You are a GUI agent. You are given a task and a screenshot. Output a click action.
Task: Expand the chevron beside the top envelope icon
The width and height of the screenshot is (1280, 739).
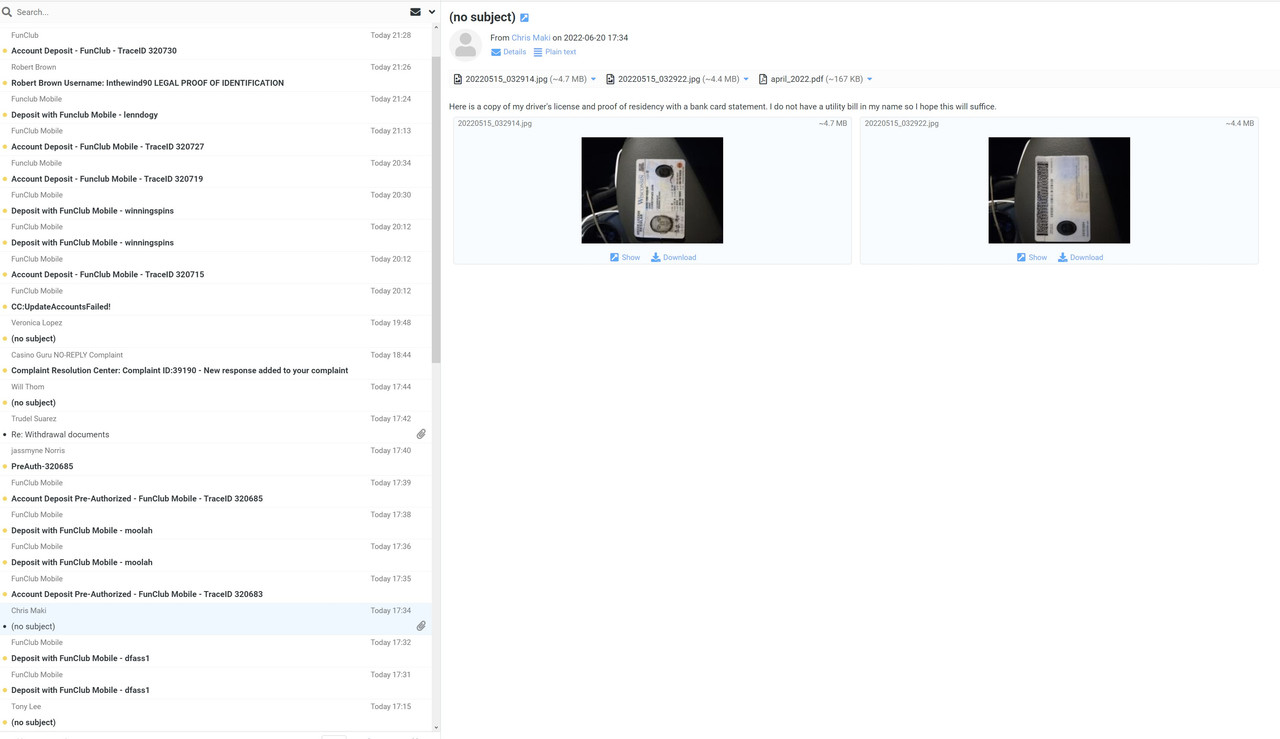430,11
